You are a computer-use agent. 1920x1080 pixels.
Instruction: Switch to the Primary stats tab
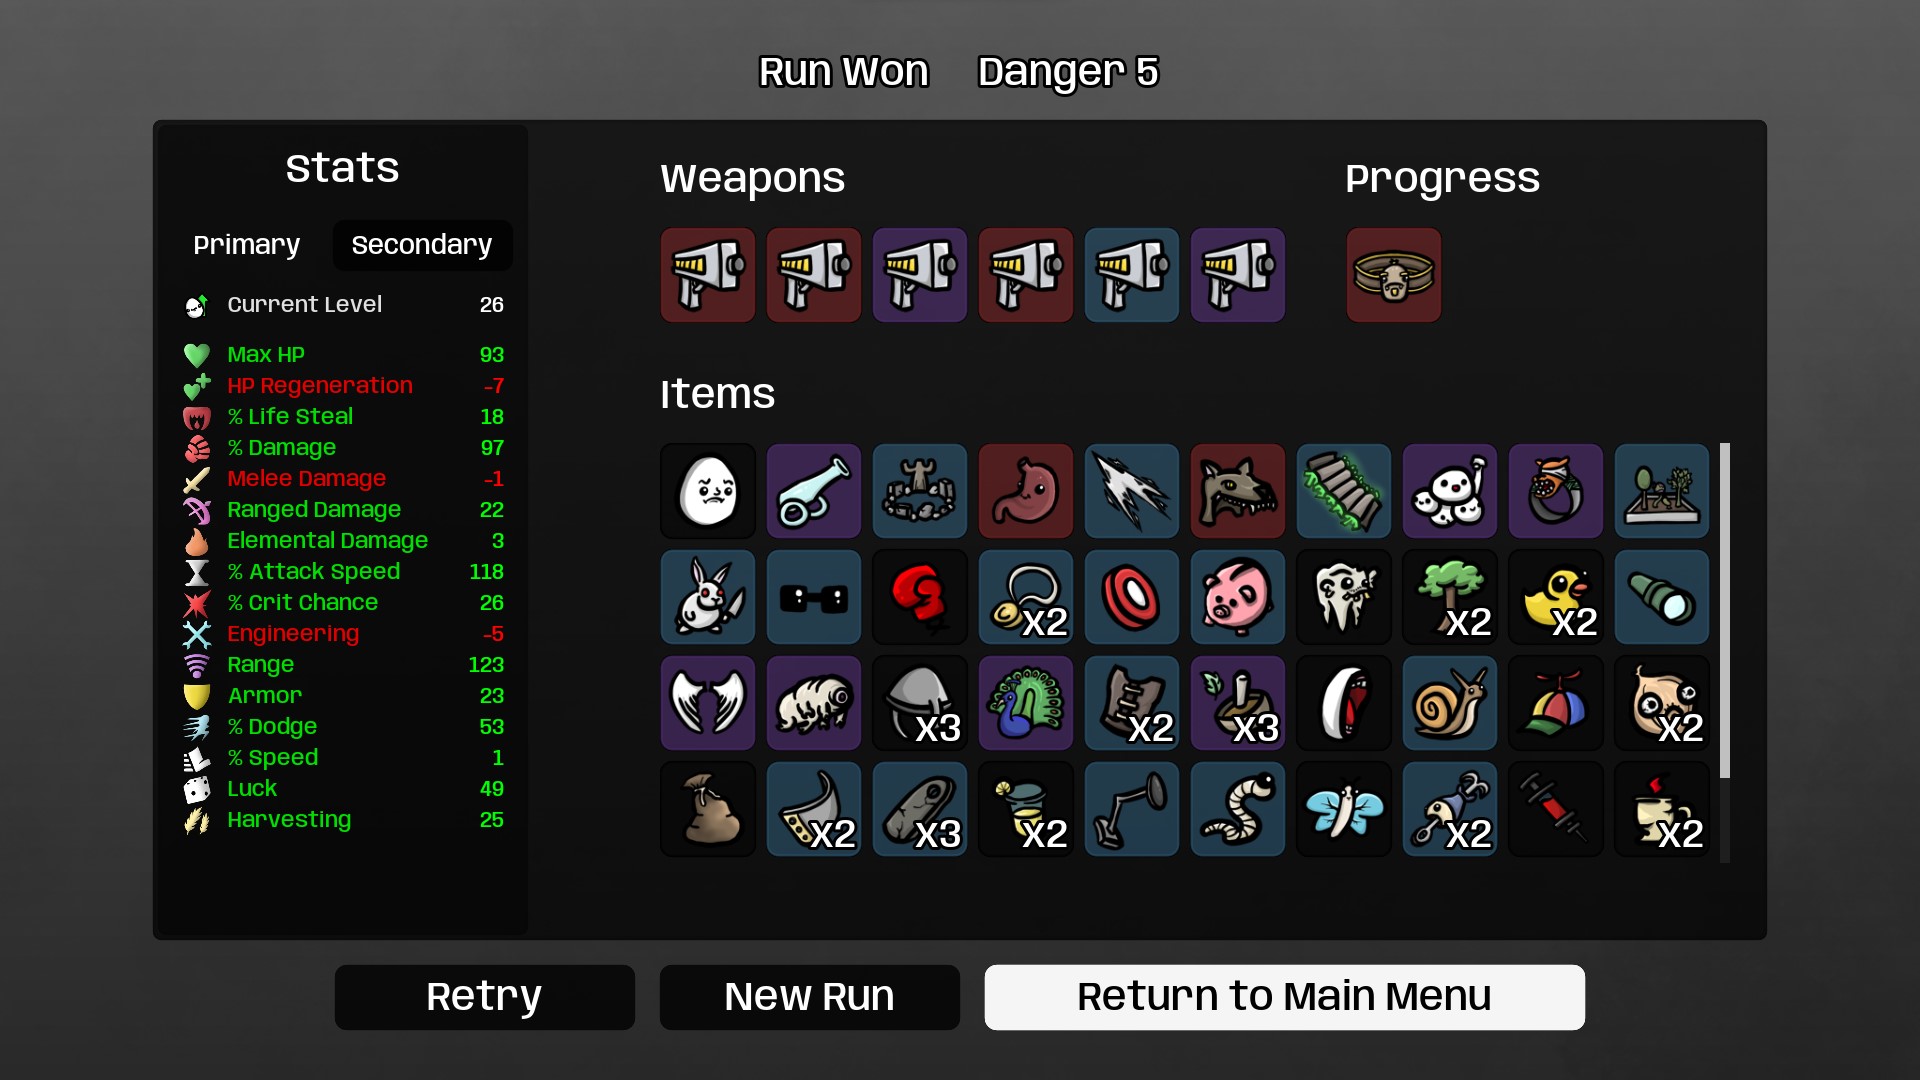point(246,245)
